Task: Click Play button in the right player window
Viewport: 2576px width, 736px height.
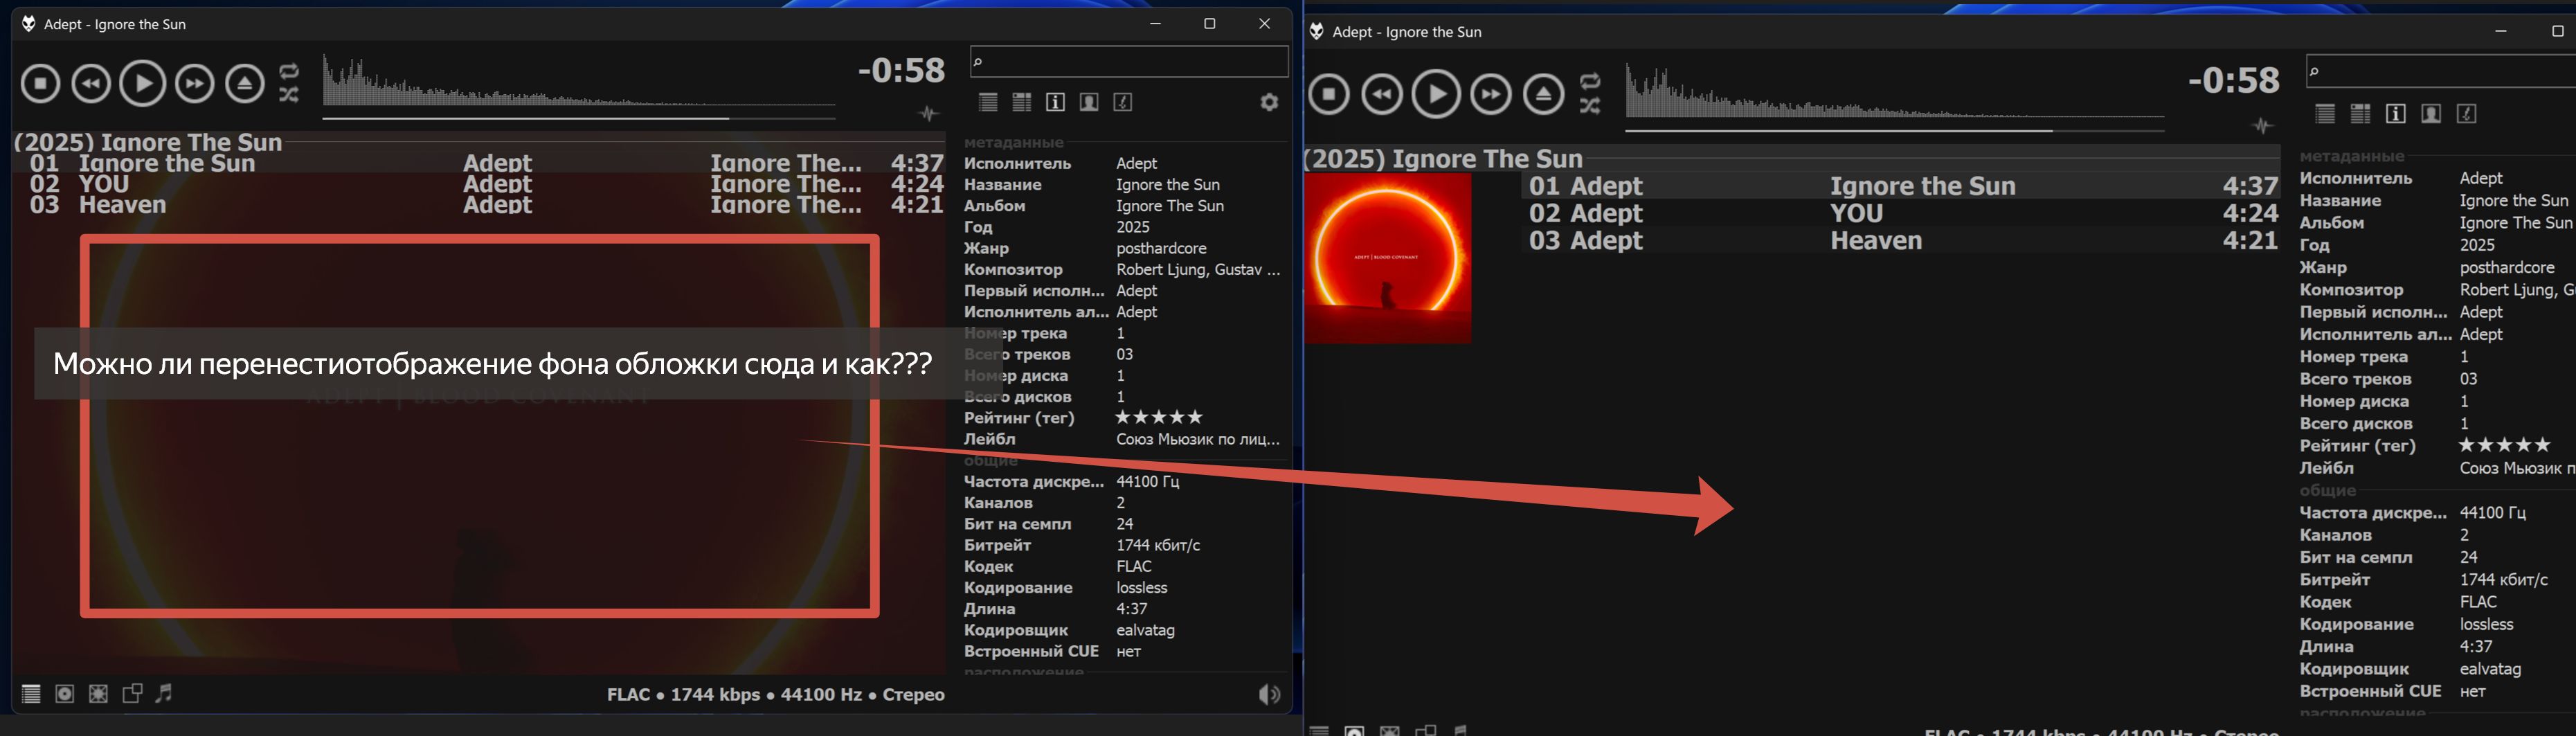Action: click(x=1436, y=95)
